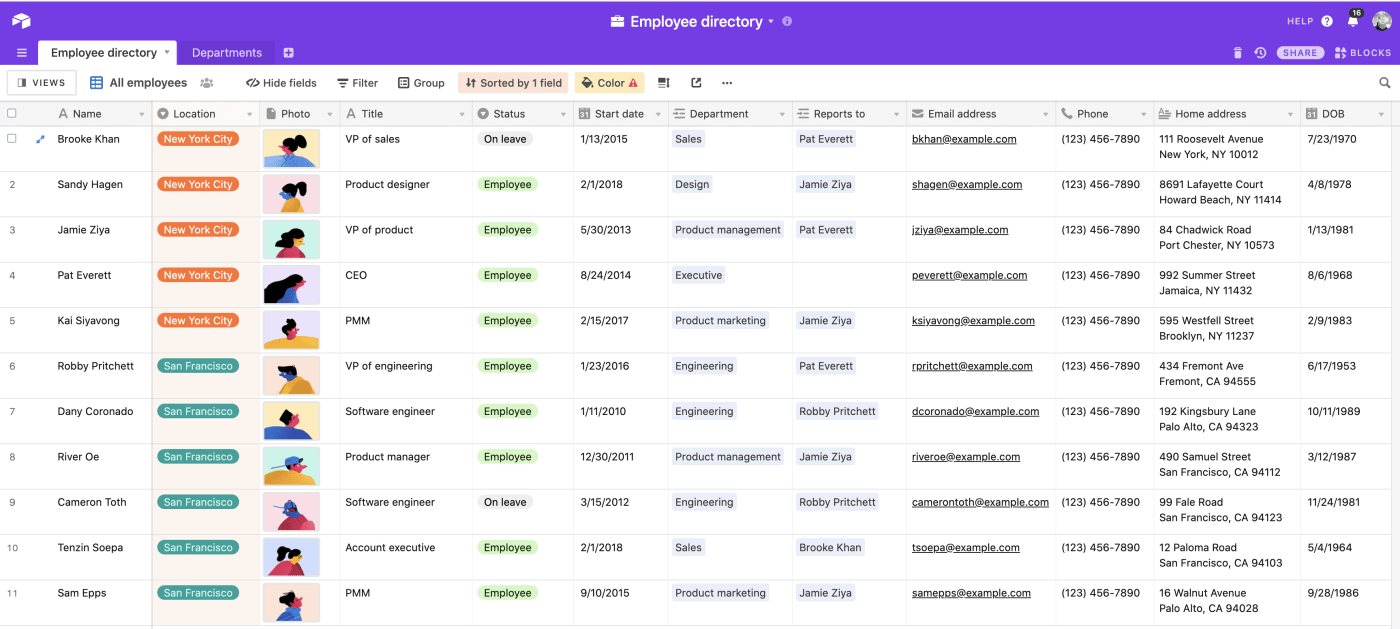Image resolution: width=1400 pixels, height=629 pixels.
Task: Open the Views sidebar toggle
Action: click(42, 83)
